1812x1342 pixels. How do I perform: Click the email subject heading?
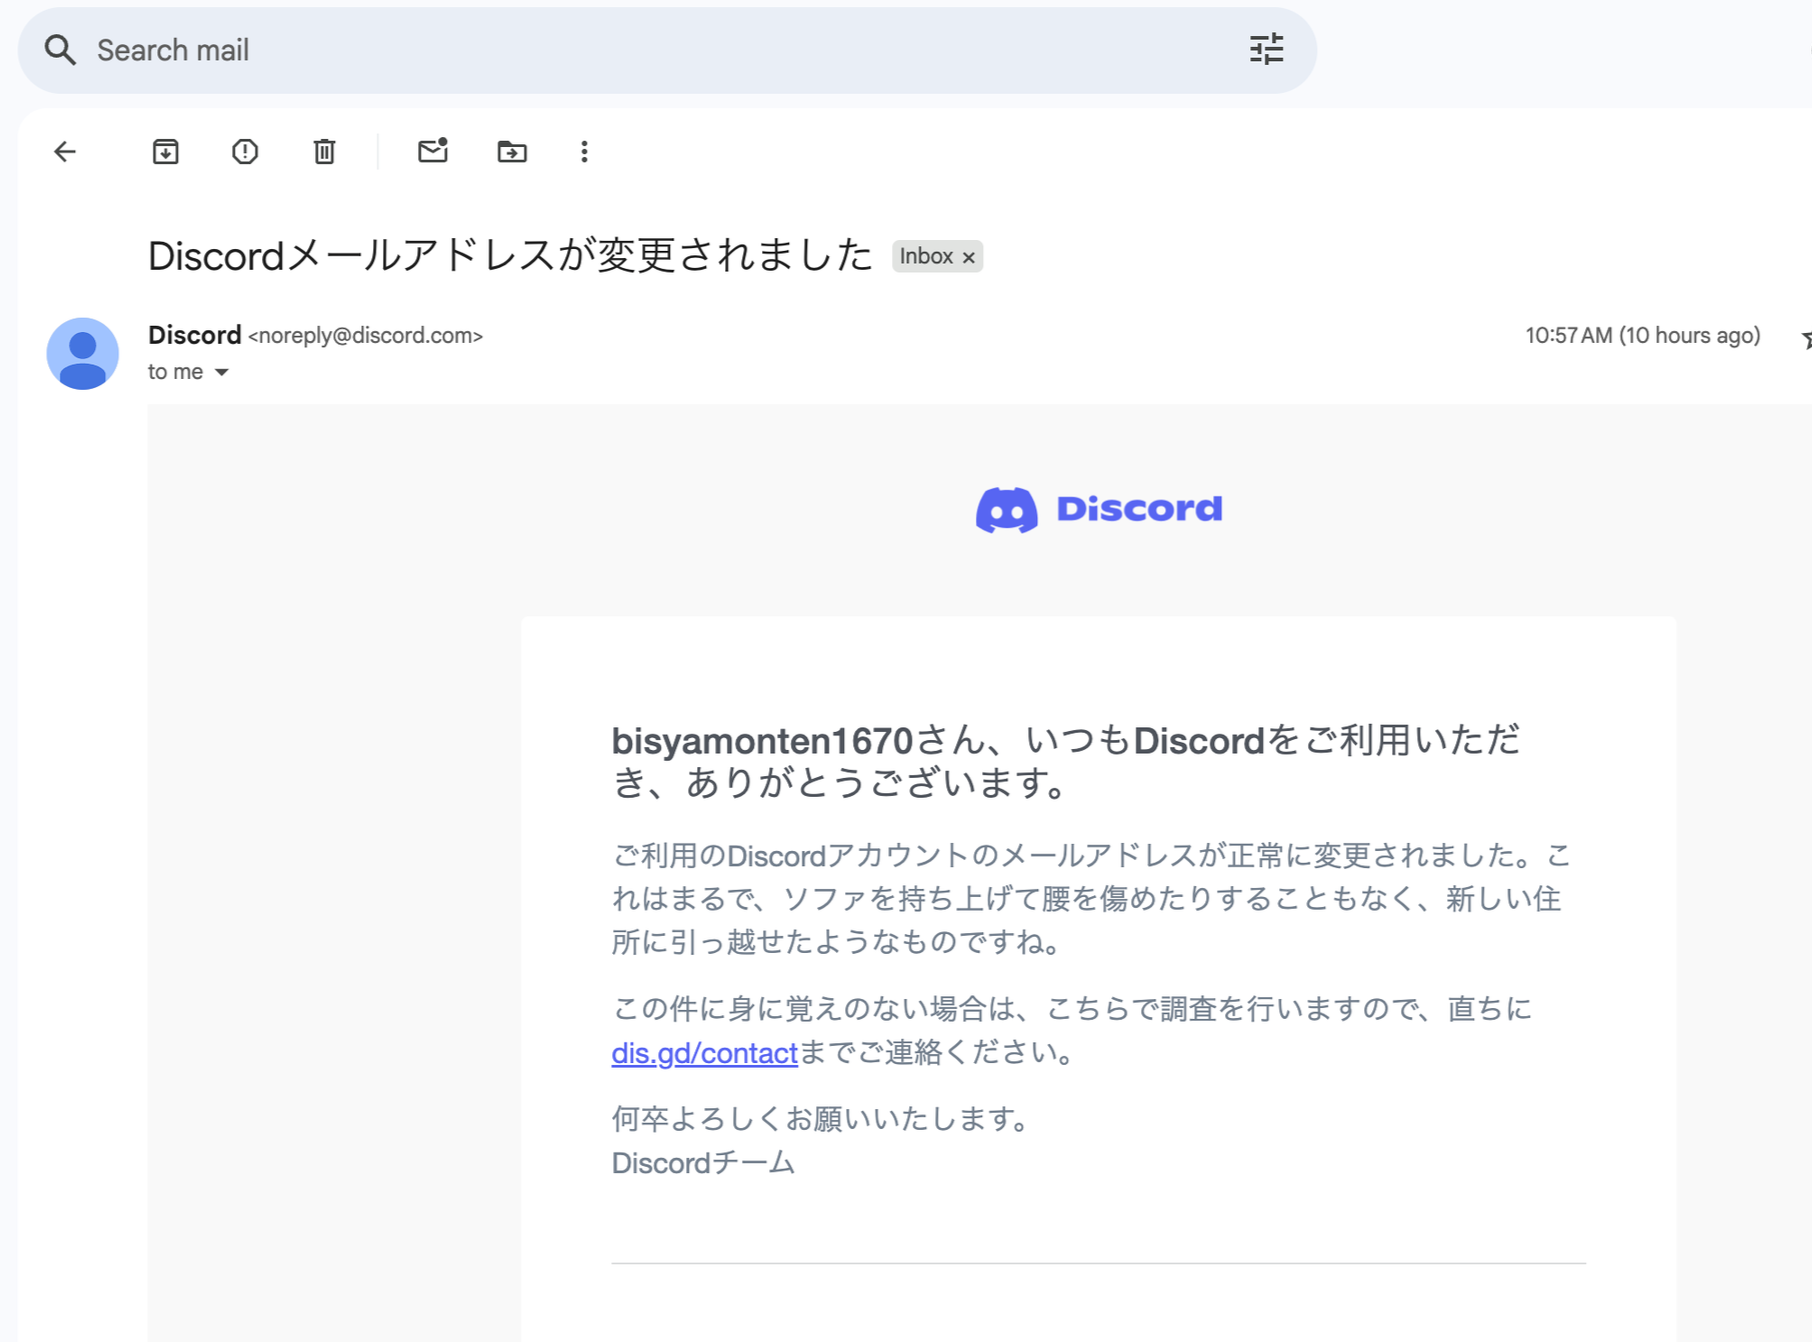(510, 256)
